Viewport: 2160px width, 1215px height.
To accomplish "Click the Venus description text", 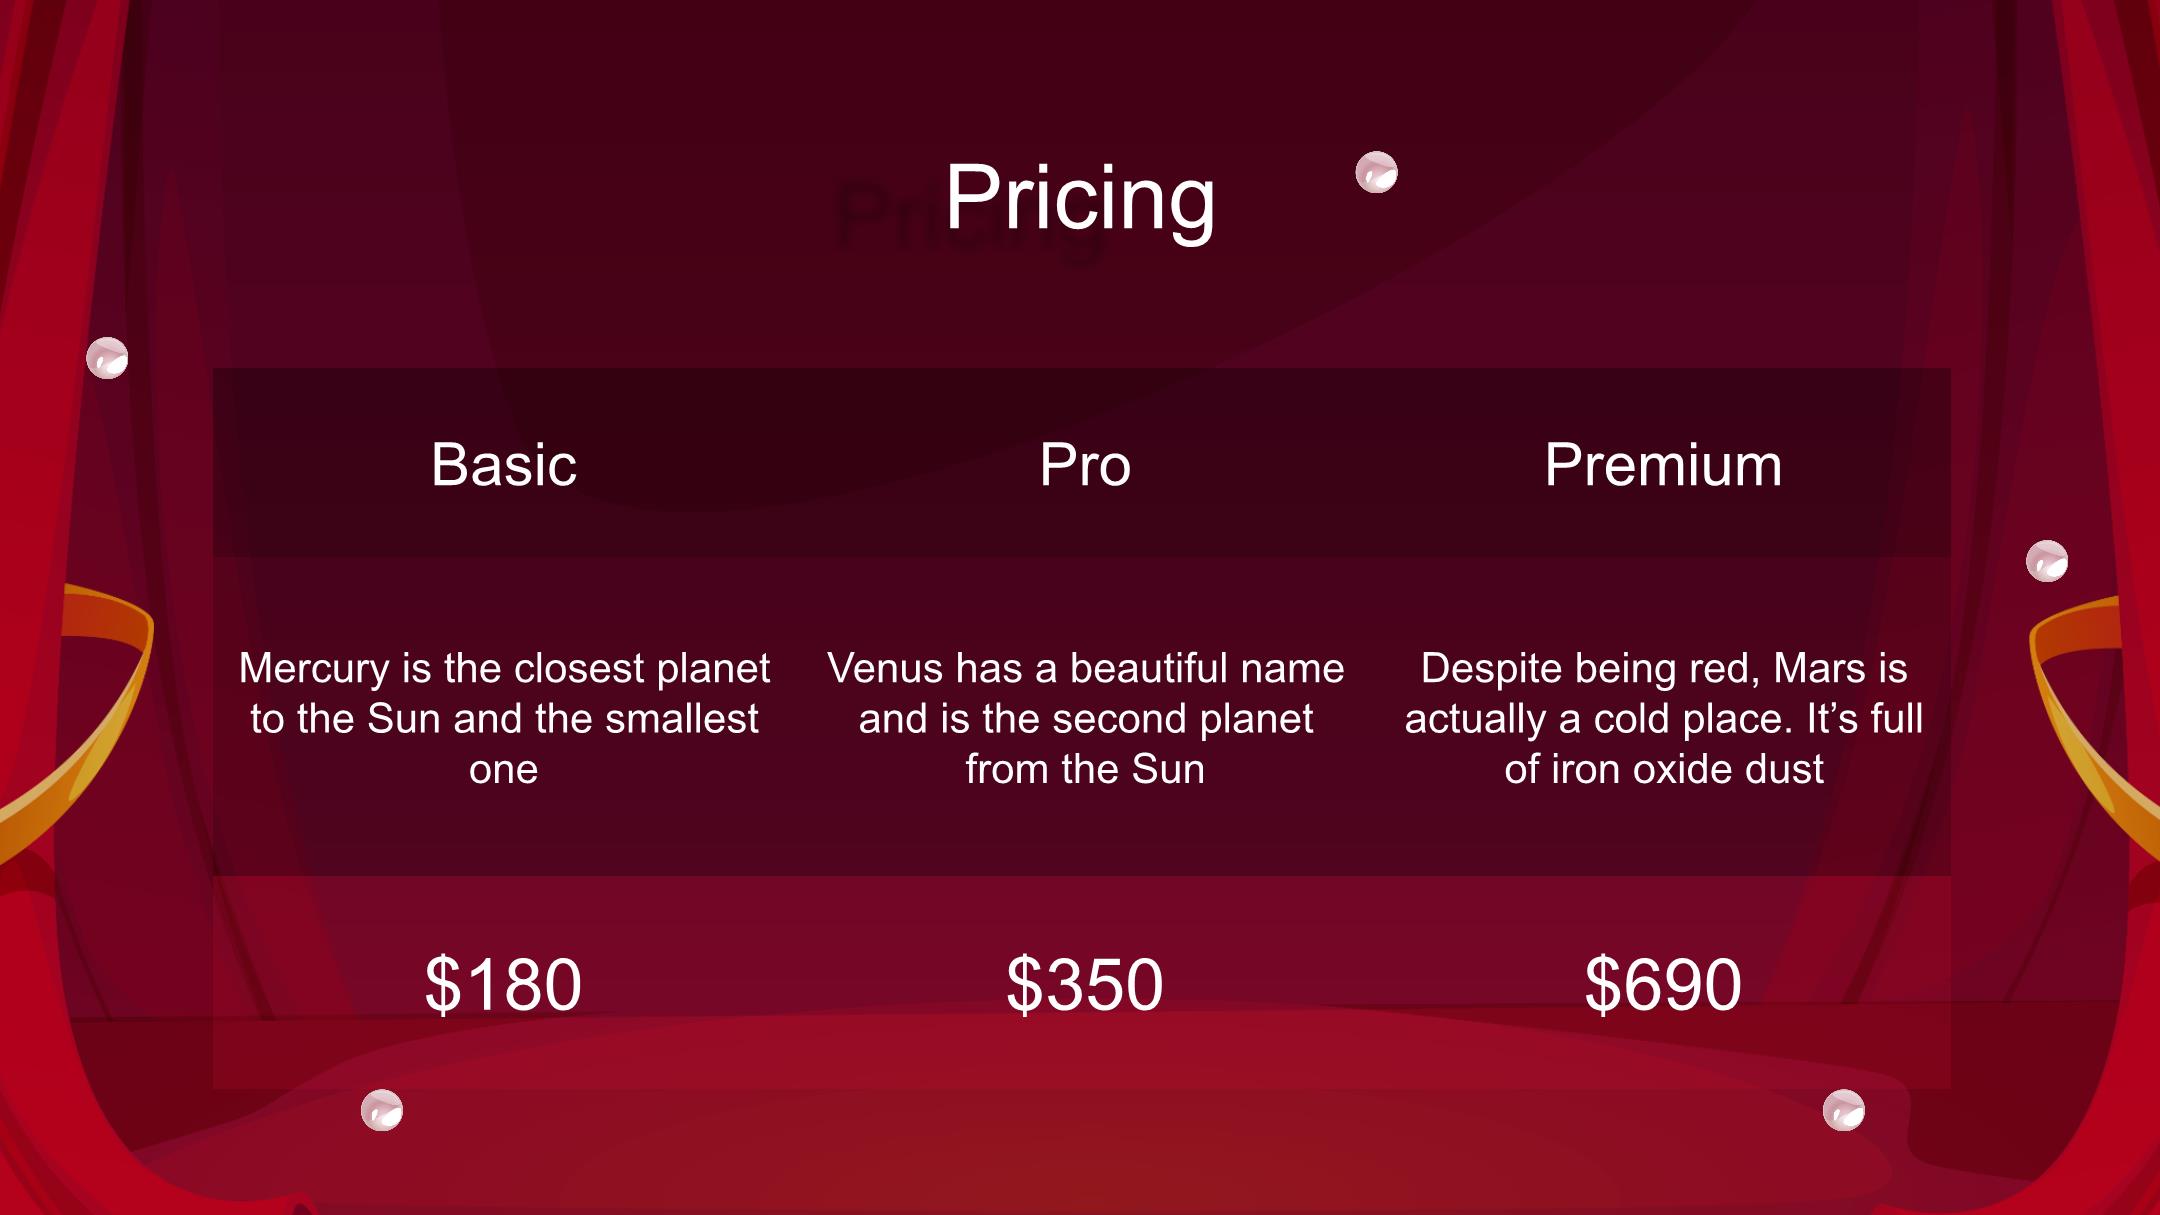I will (x=1085, y=718).
